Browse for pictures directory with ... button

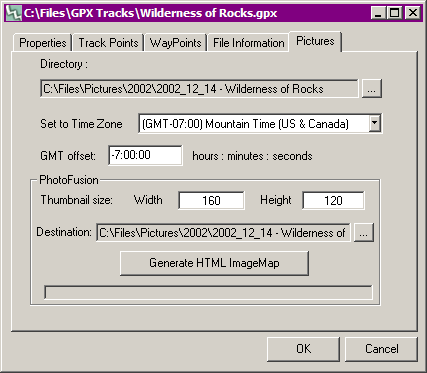(x=372, y=89)
